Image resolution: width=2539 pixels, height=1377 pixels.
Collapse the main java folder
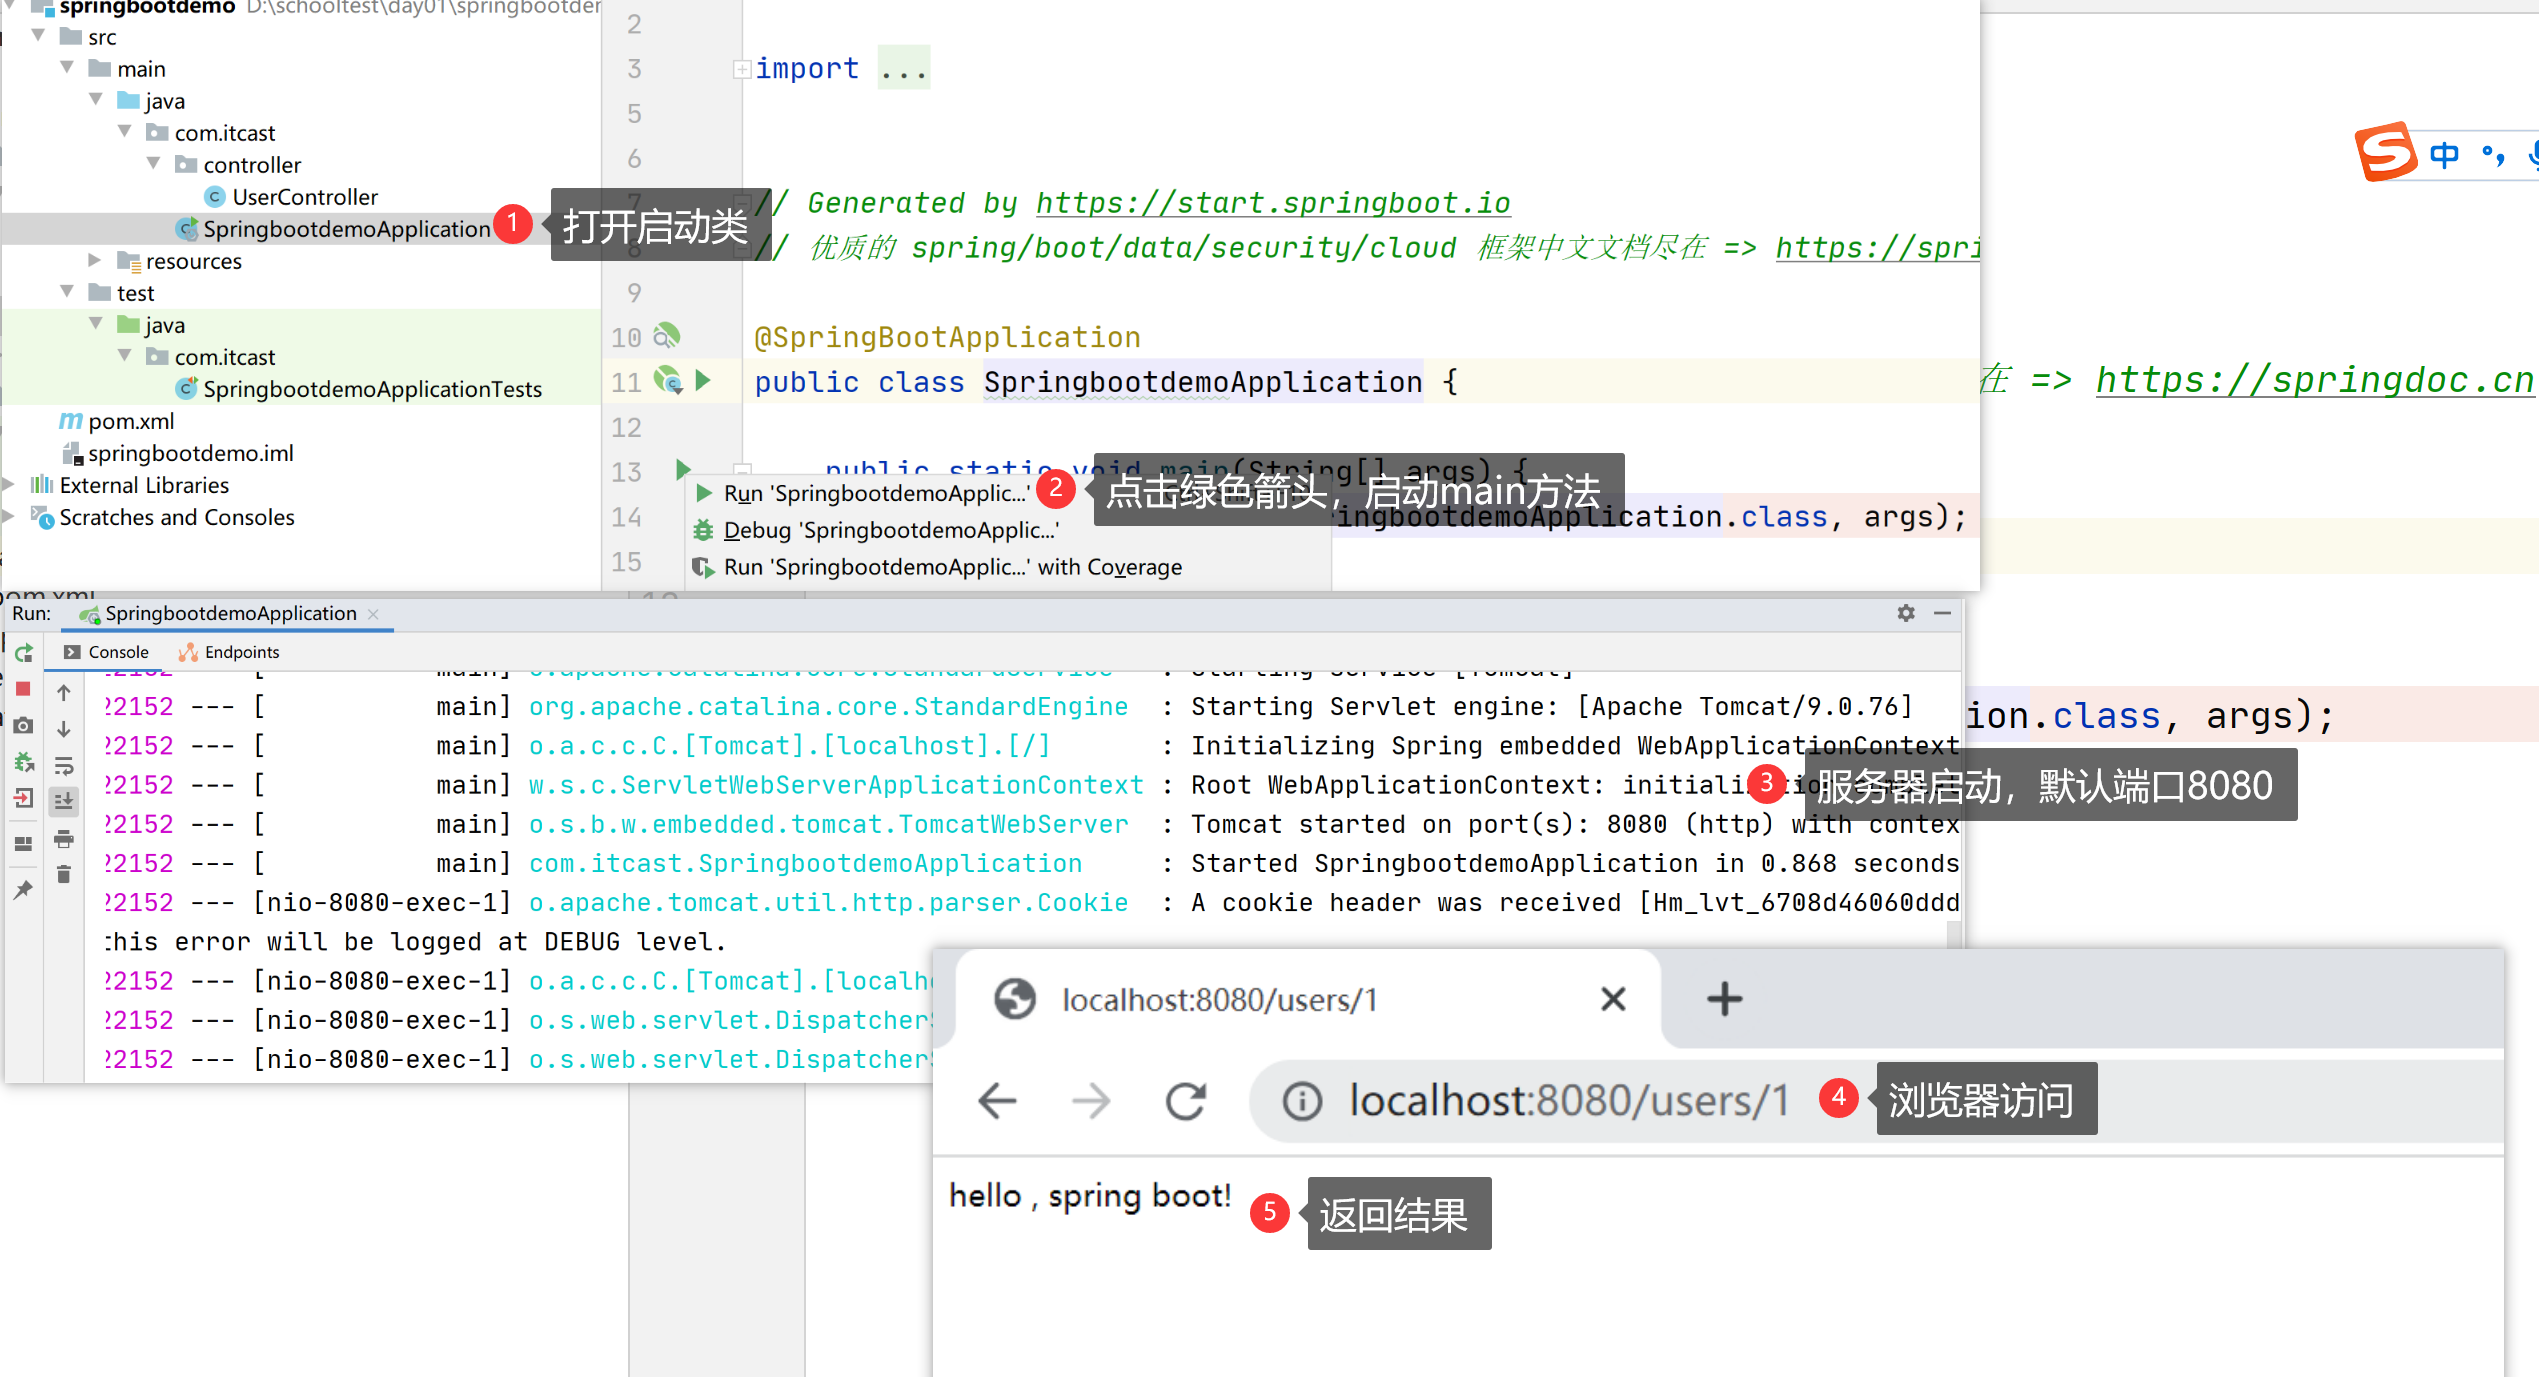click(x=97, y=100)
